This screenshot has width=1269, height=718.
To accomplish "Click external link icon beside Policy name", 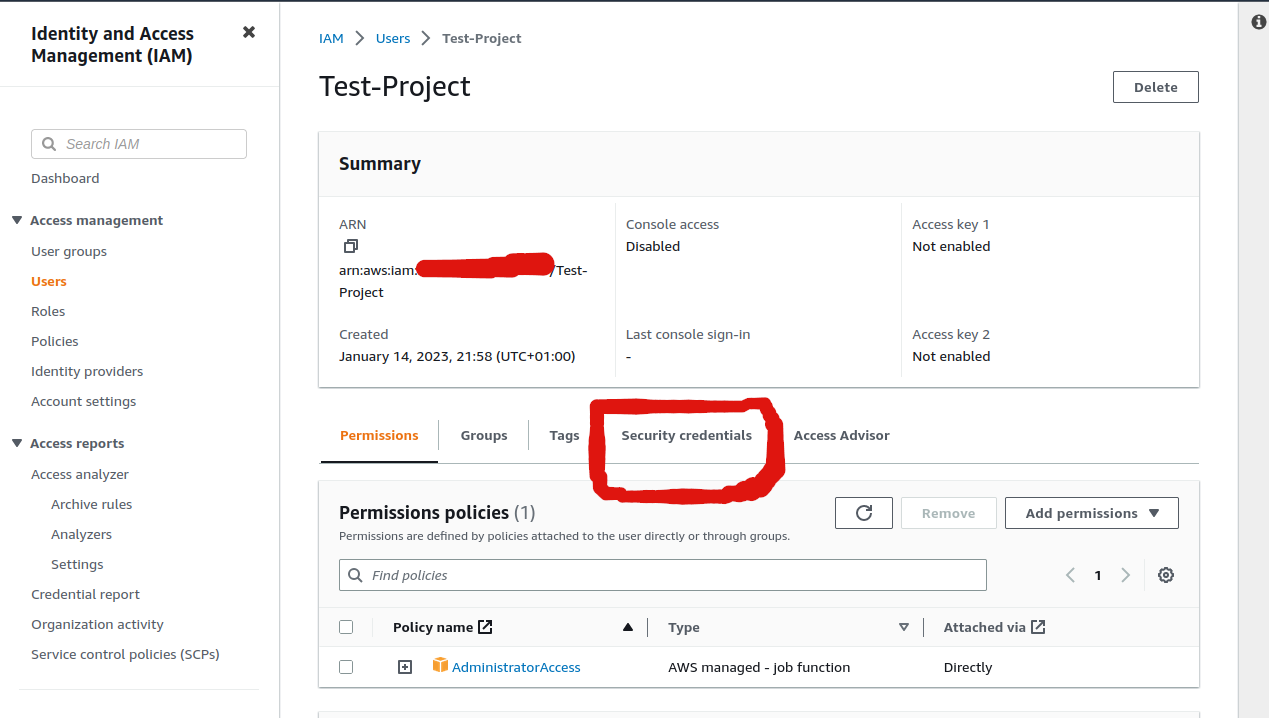I will click(485, 627).
